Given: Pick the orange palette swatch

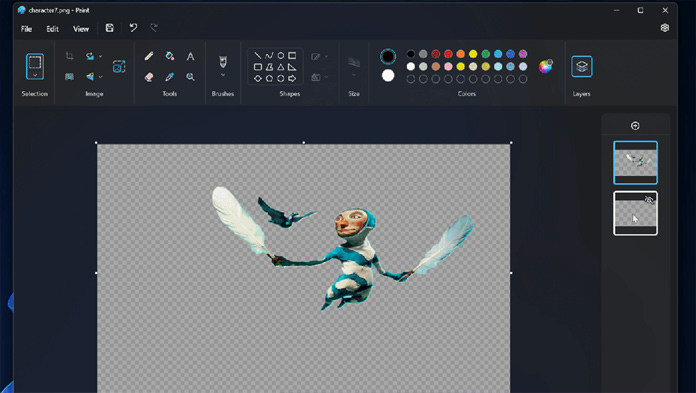Looking at the screenshot, I should point(461,54).
